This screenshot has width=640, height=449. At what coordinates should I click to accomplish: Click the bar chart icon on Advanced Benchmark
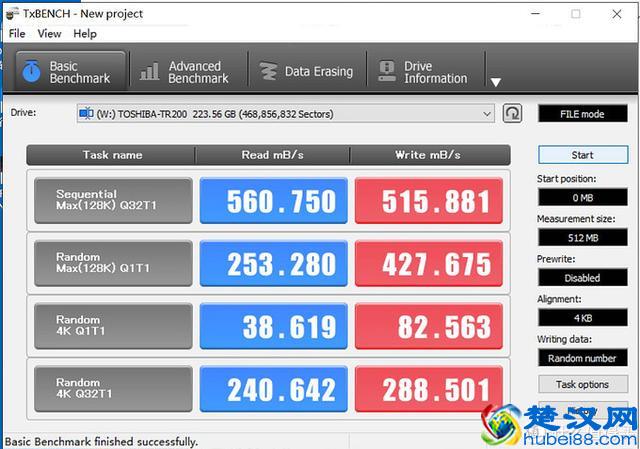pyautogui.click(x=150, y=72)
